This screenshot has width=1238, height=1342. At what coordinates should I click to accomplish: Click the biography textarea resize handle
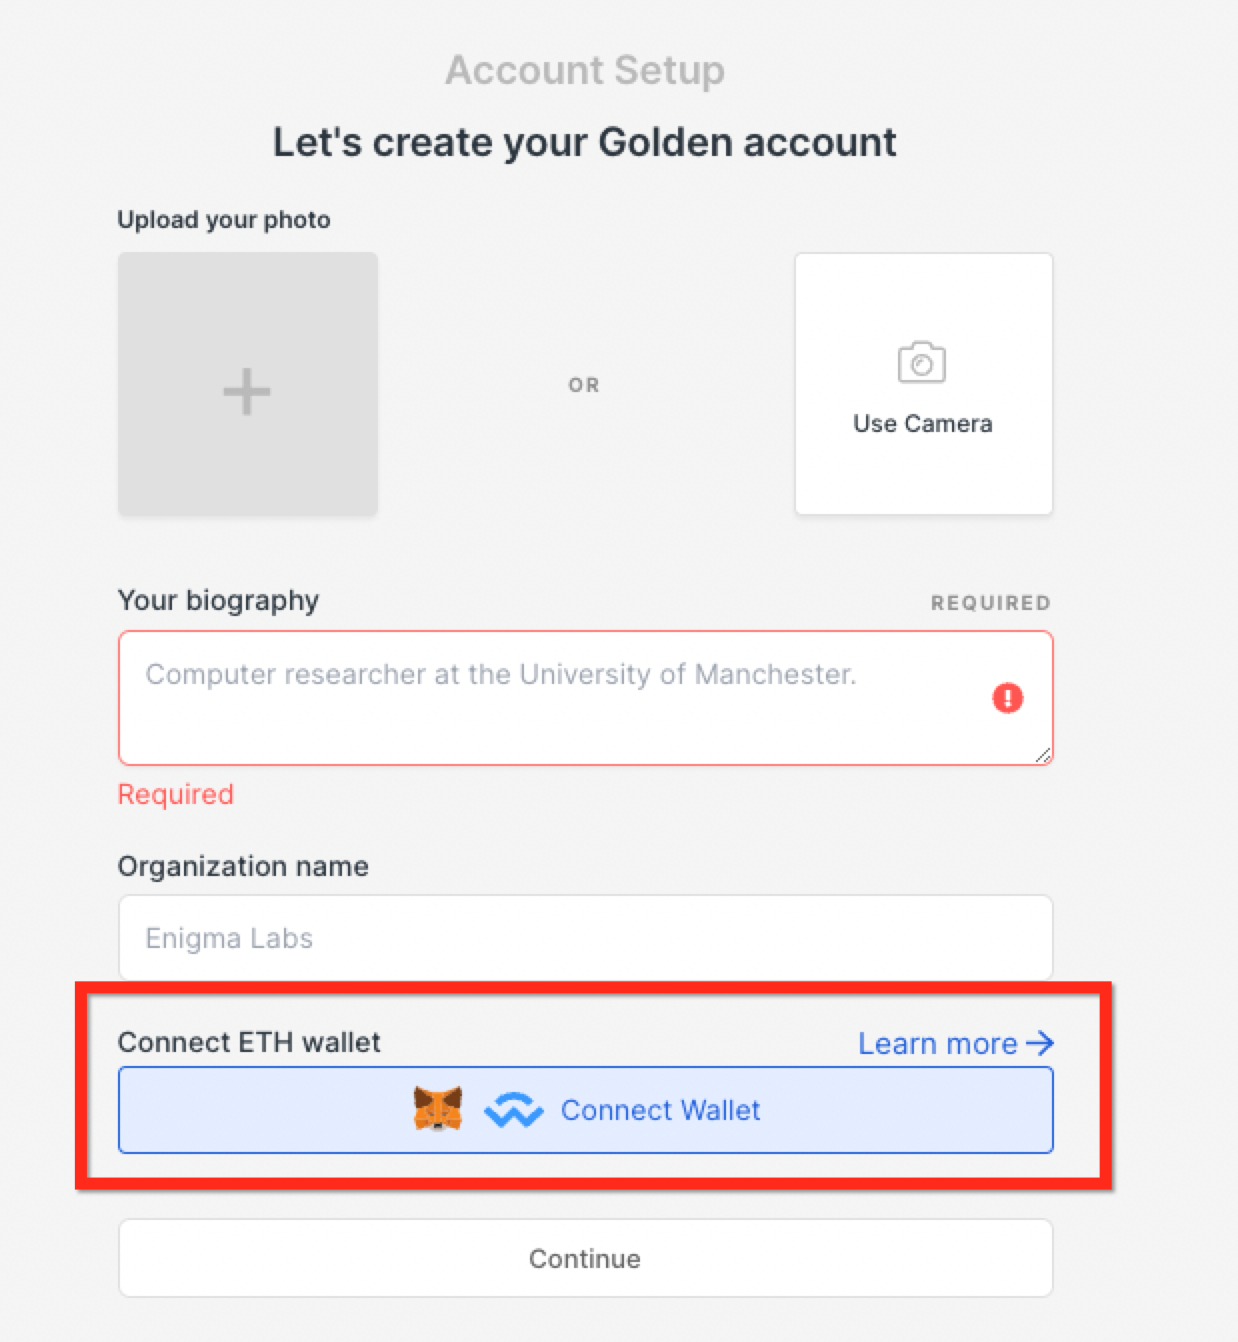click(1043, 756)
